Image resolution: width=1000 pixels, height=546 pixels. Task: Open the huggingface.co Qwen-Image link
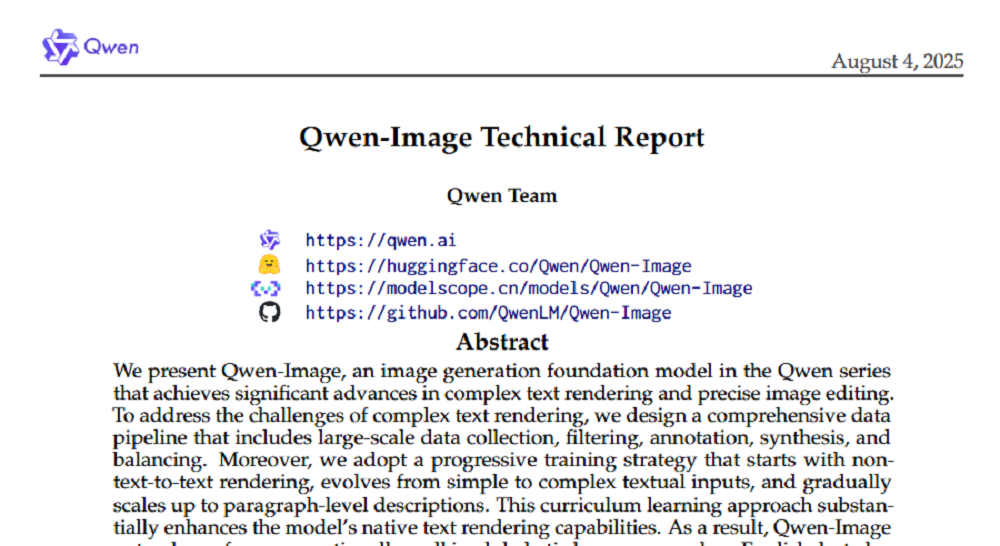[498, 265]
